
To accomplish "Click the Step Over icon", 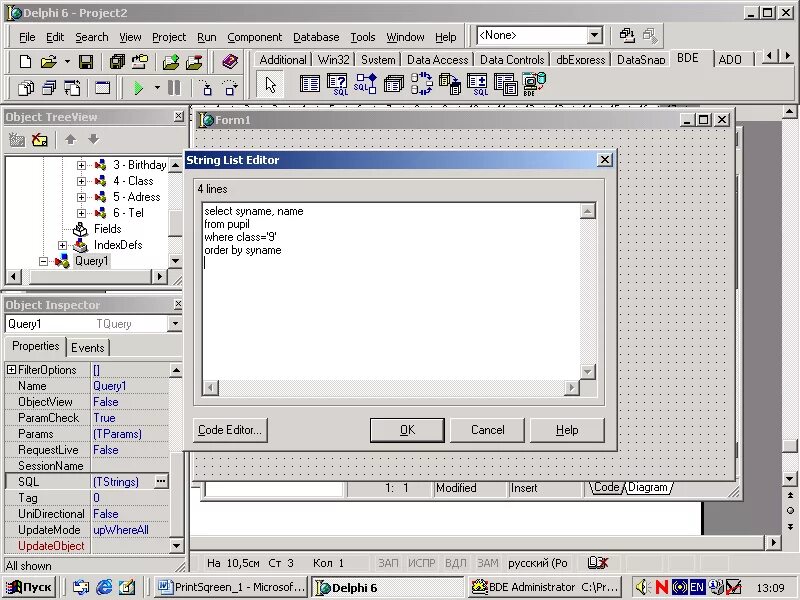I will pos(230,88).
